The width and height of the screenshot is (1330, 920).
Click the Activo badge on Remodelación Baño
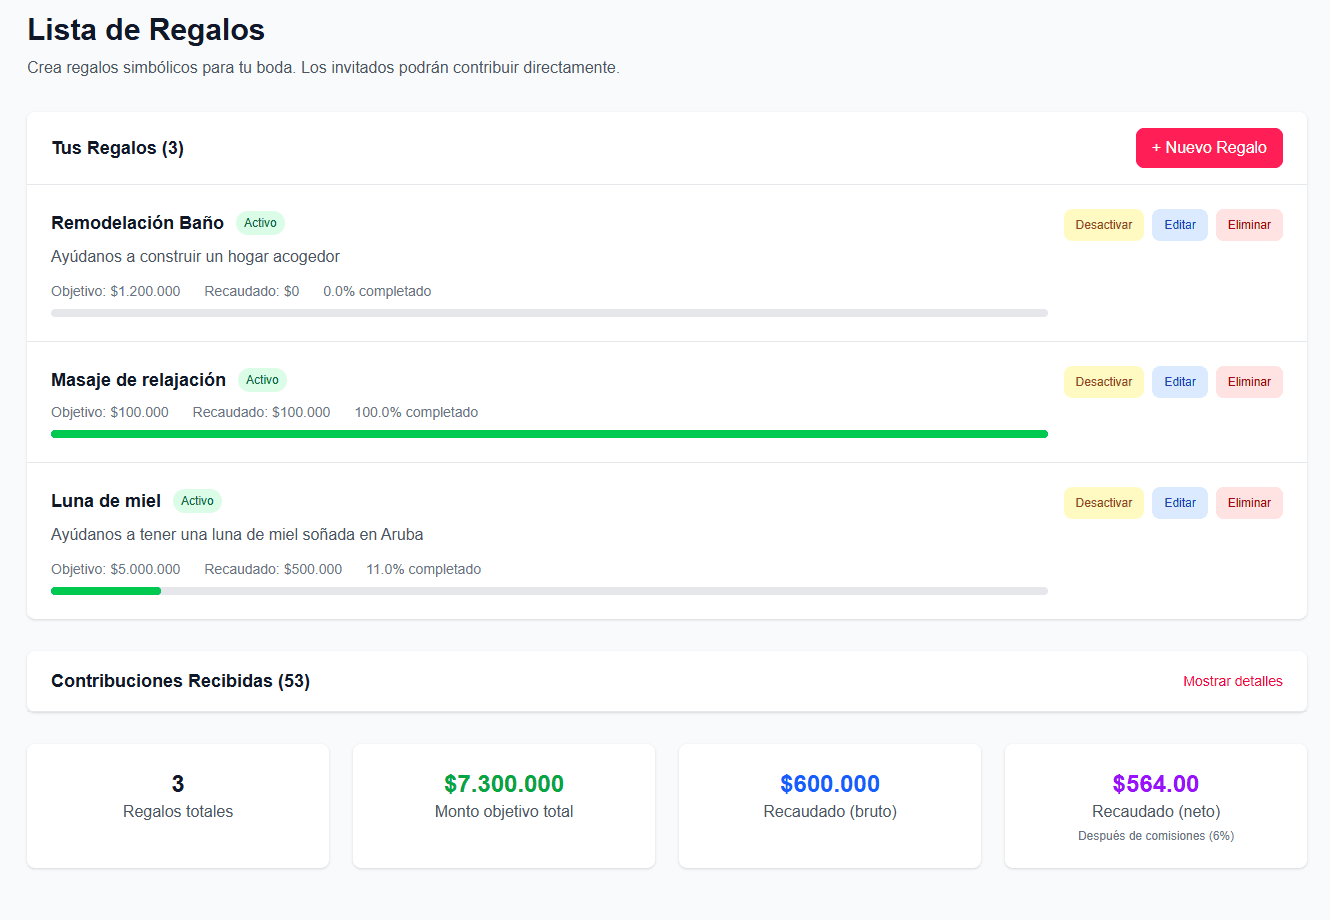click(x=260, y=223)
